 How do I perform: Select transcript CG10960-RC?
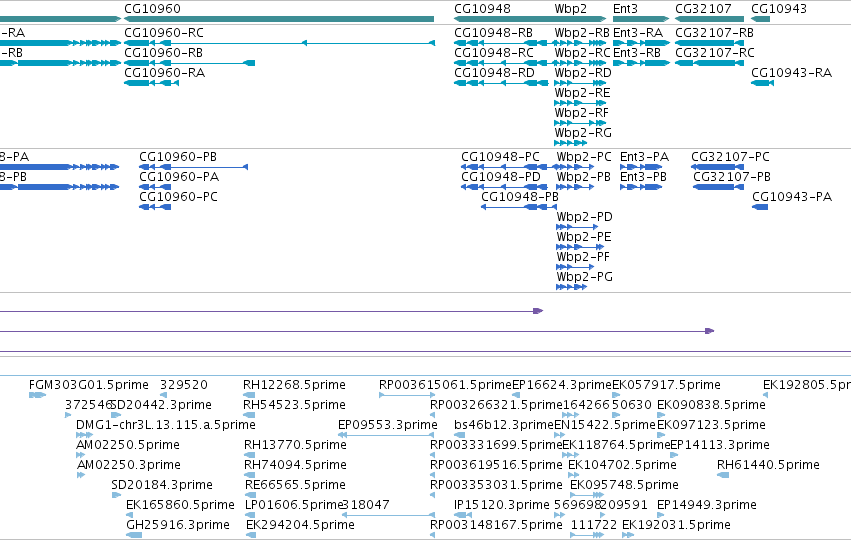point(164,33)
